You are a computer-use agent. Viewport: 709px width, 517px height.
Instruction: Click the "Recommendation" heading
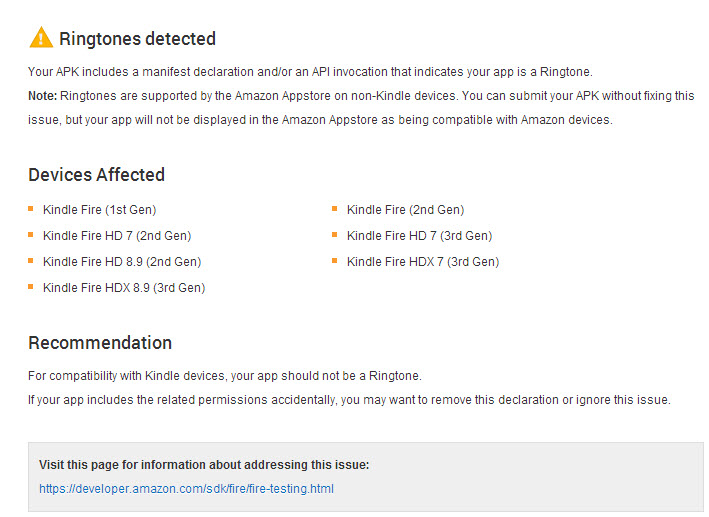(x=100, y=343)
